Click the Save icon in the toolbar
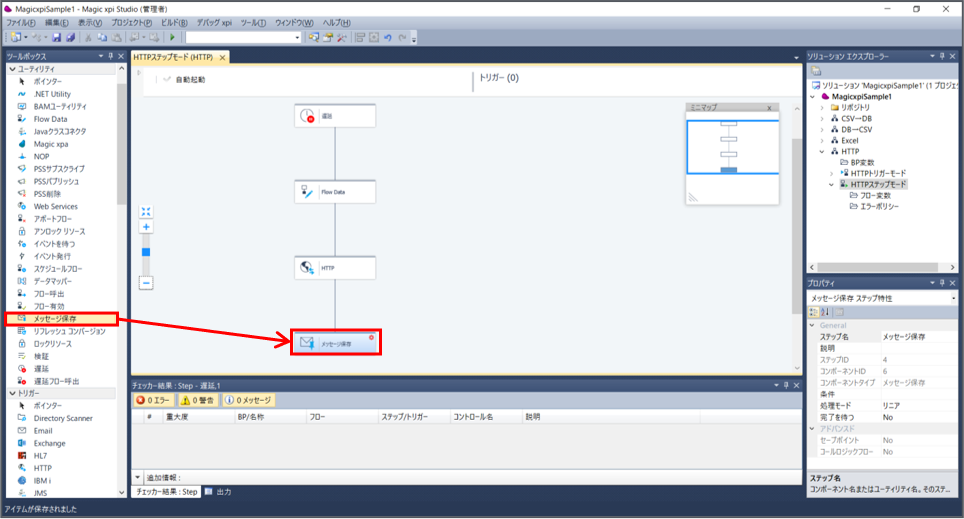 point(56,37)
